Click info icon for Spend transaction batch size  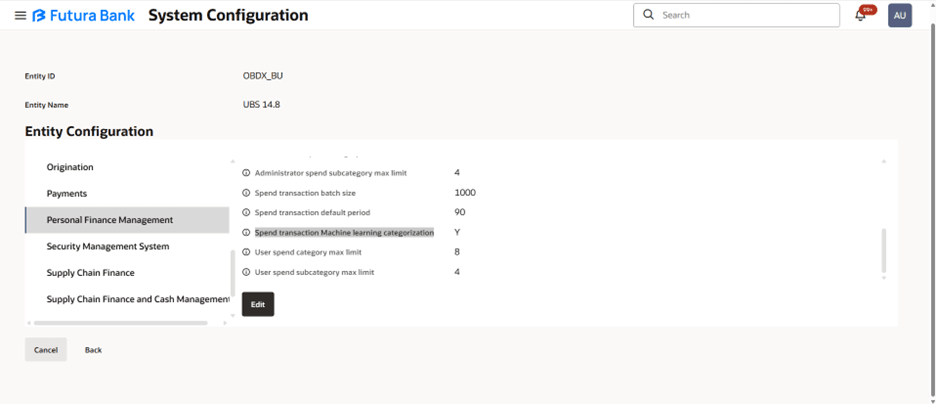pyautogui.click(x=247, y=193)
